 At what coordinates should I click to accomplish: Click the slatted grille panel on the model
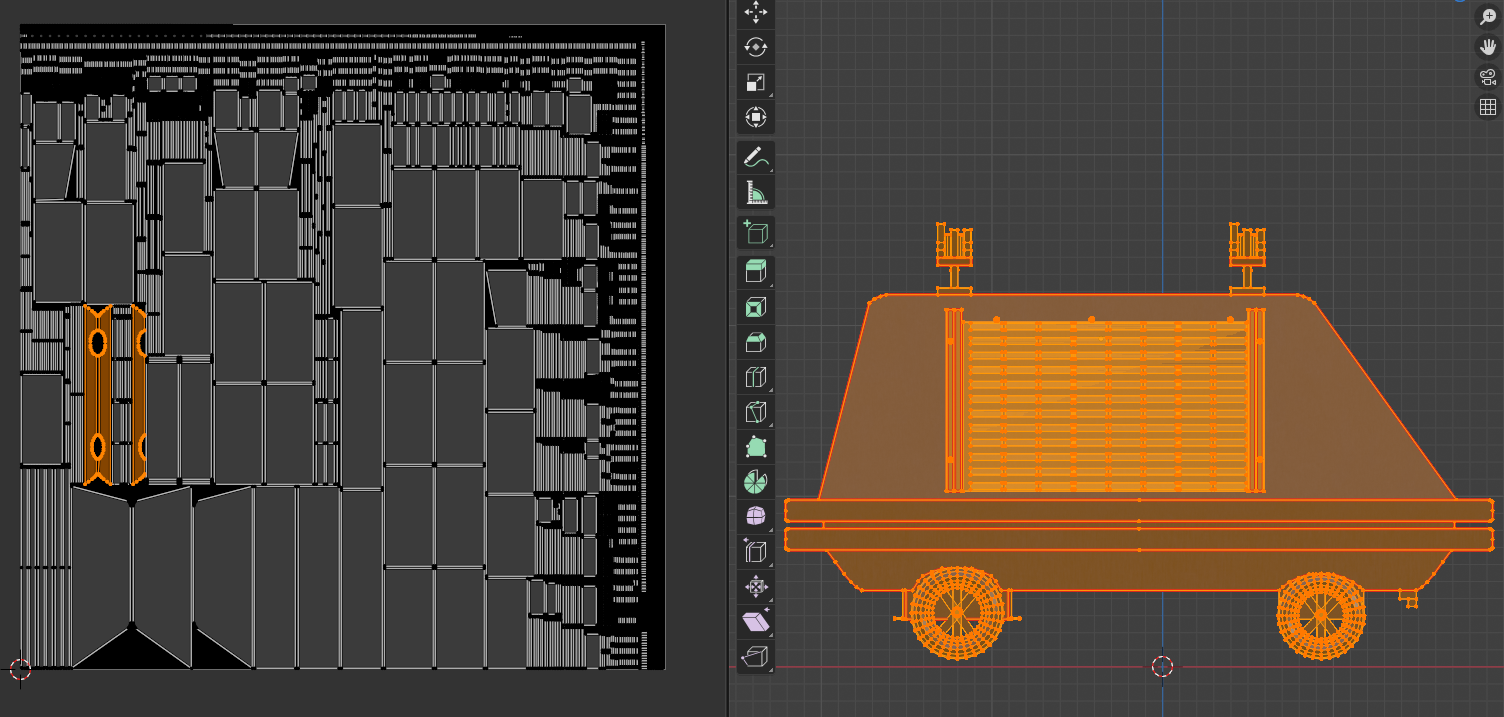pos(1107,406)
